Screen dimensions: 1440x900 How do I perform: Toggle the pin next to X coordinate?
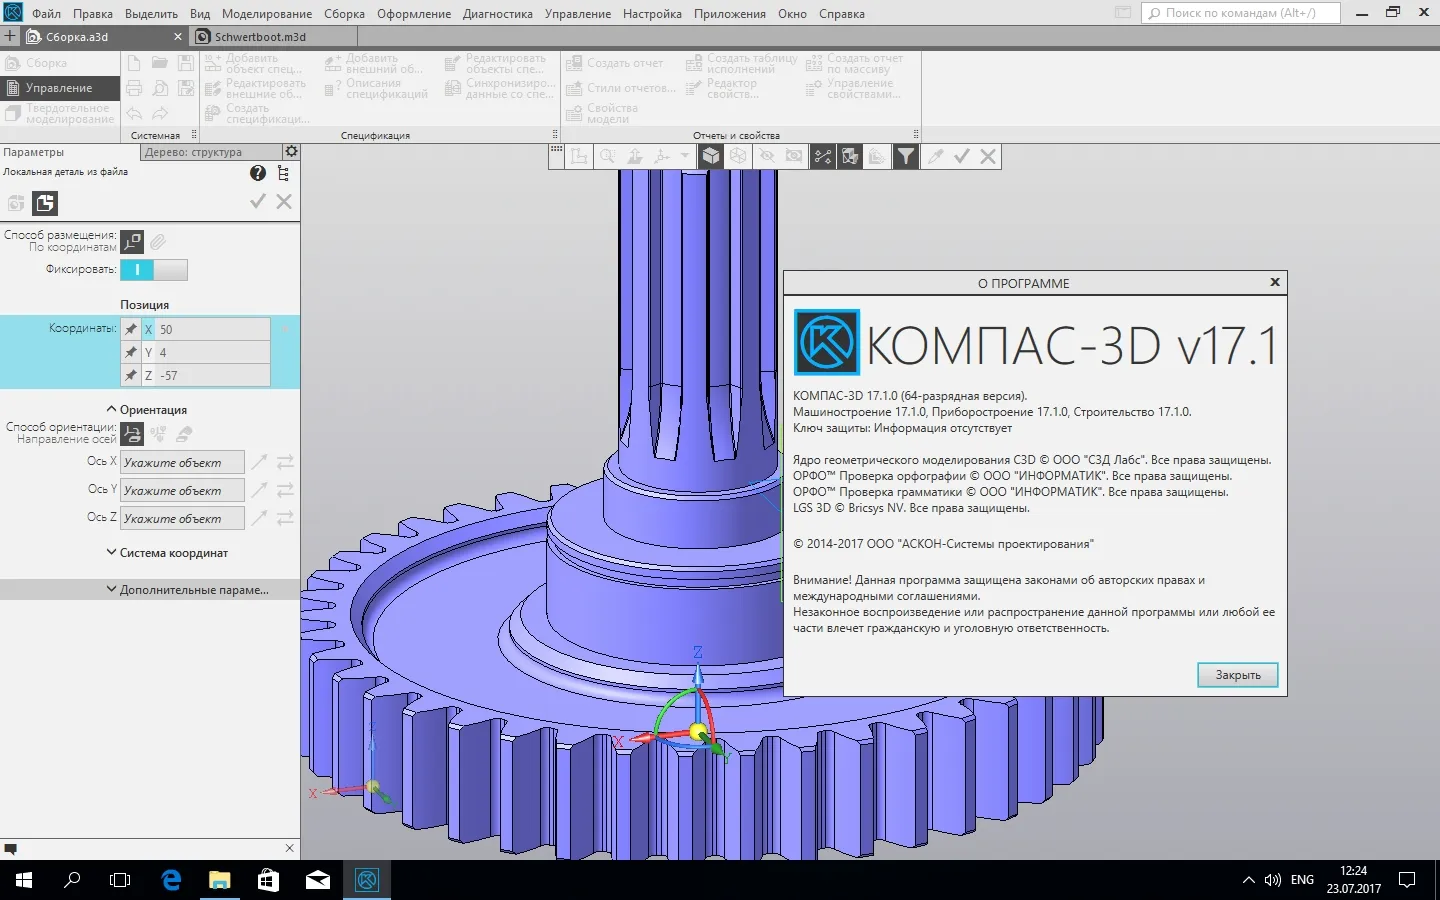tap(131, 329)
